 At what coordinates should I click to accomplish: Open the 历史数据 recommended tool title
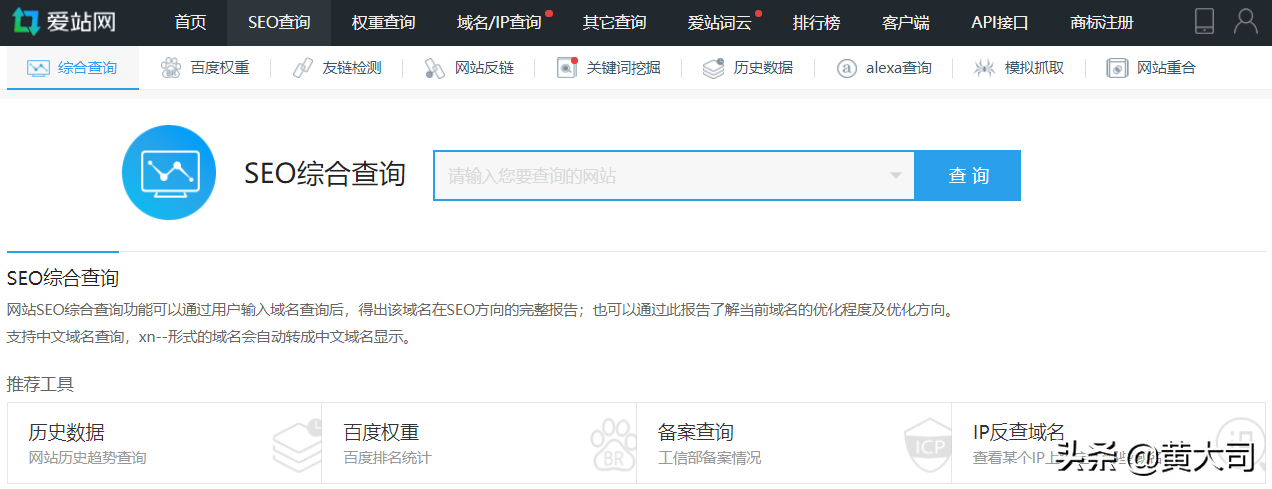click(x=66, y=432)
